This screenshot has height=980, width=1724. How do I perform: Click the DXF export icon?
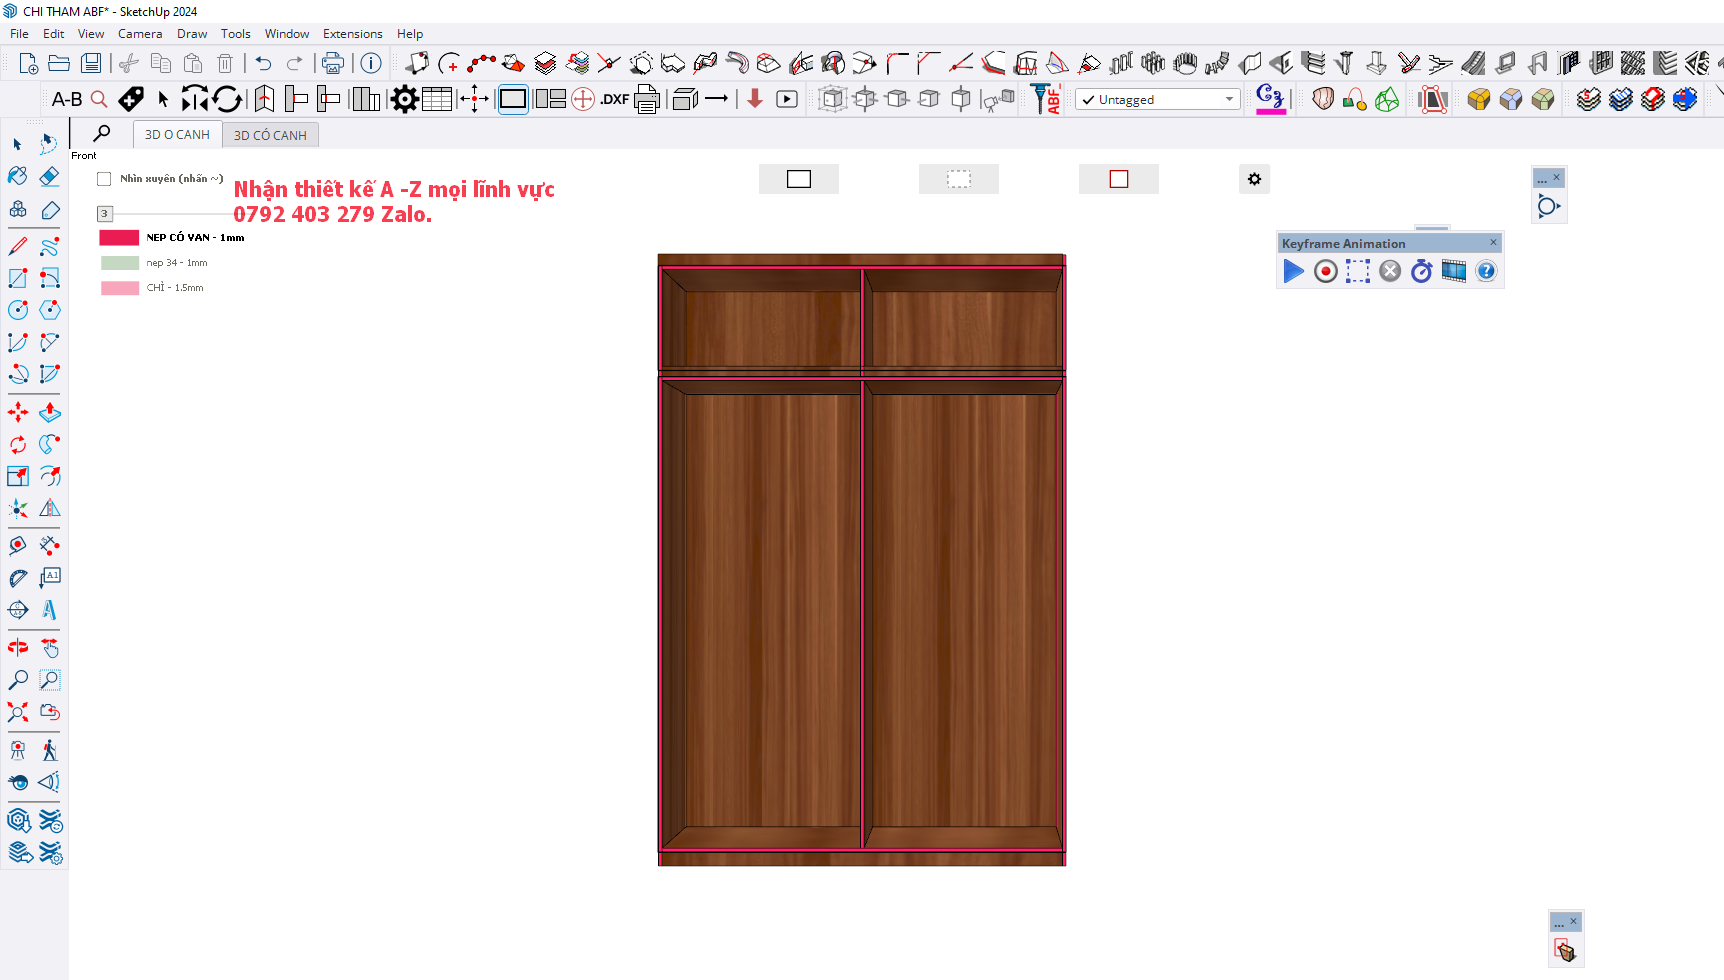point(614,99)
